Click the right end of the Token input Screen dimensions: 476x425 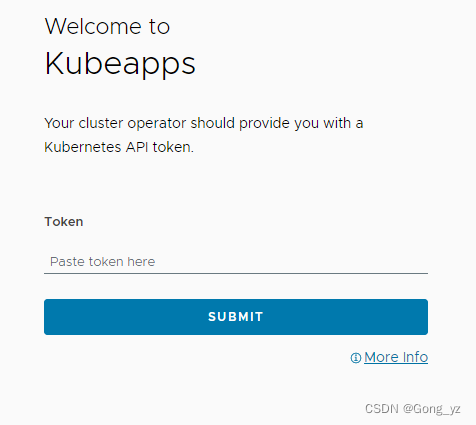423,262
